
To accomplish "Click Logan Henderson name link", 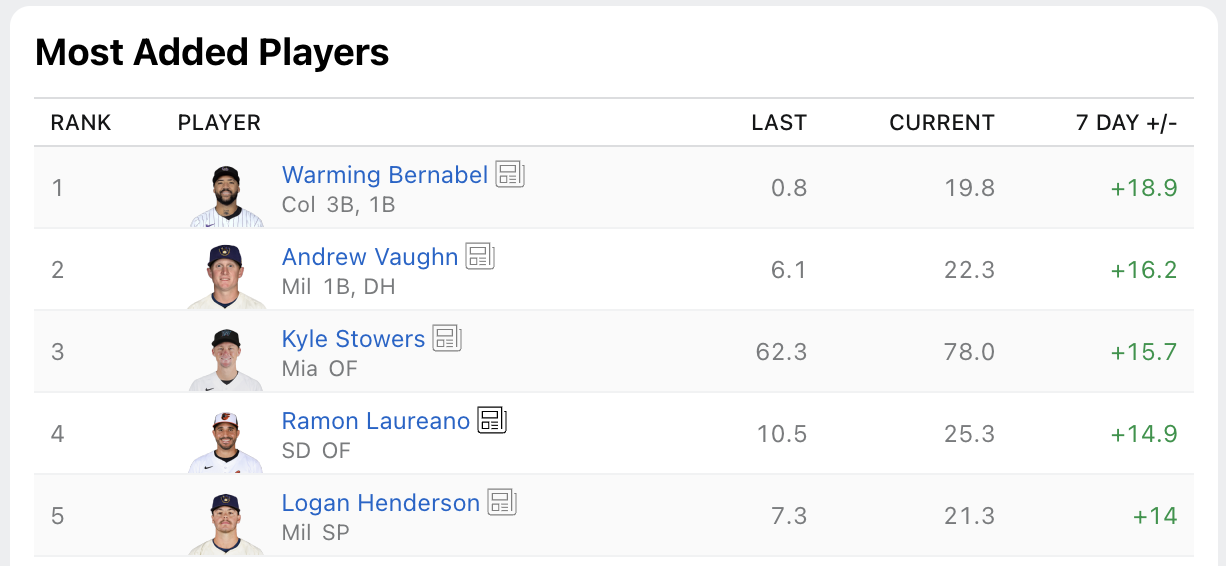I will 381,503.
